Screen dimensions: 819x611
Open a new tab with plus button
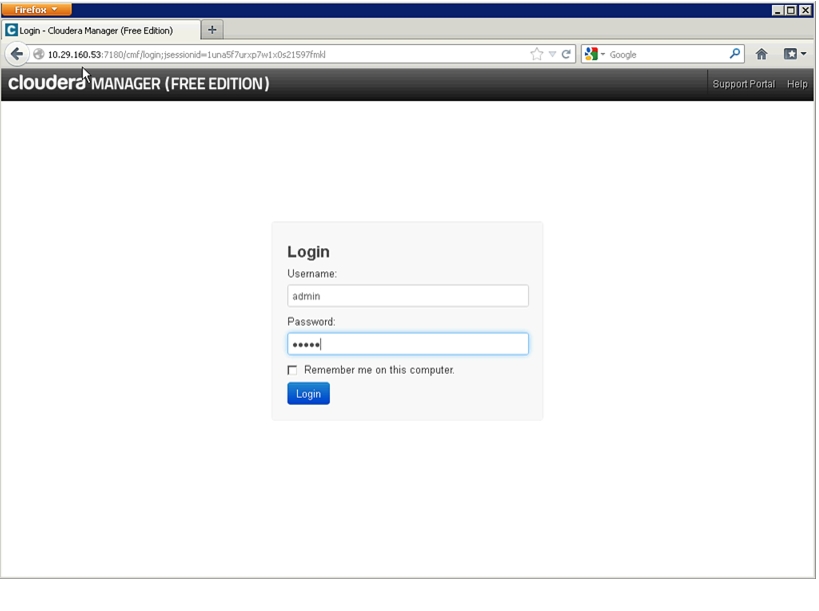pyautogui.click(x=212, y=30)
